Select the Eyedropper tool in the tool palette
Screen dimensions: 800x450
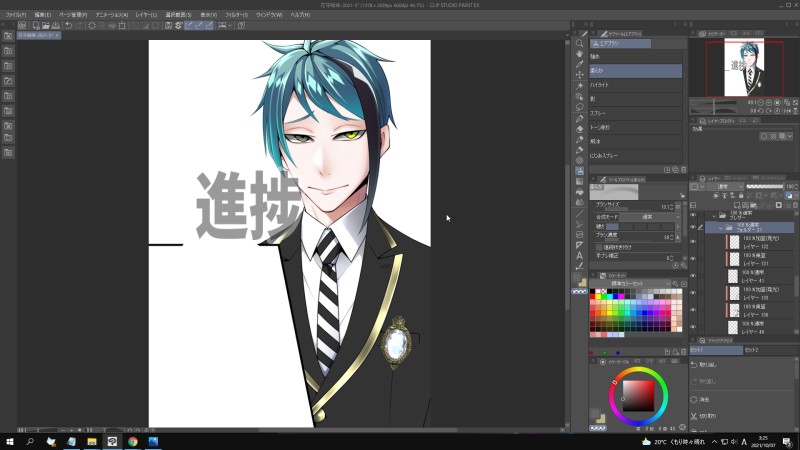(x=579, y=64)
